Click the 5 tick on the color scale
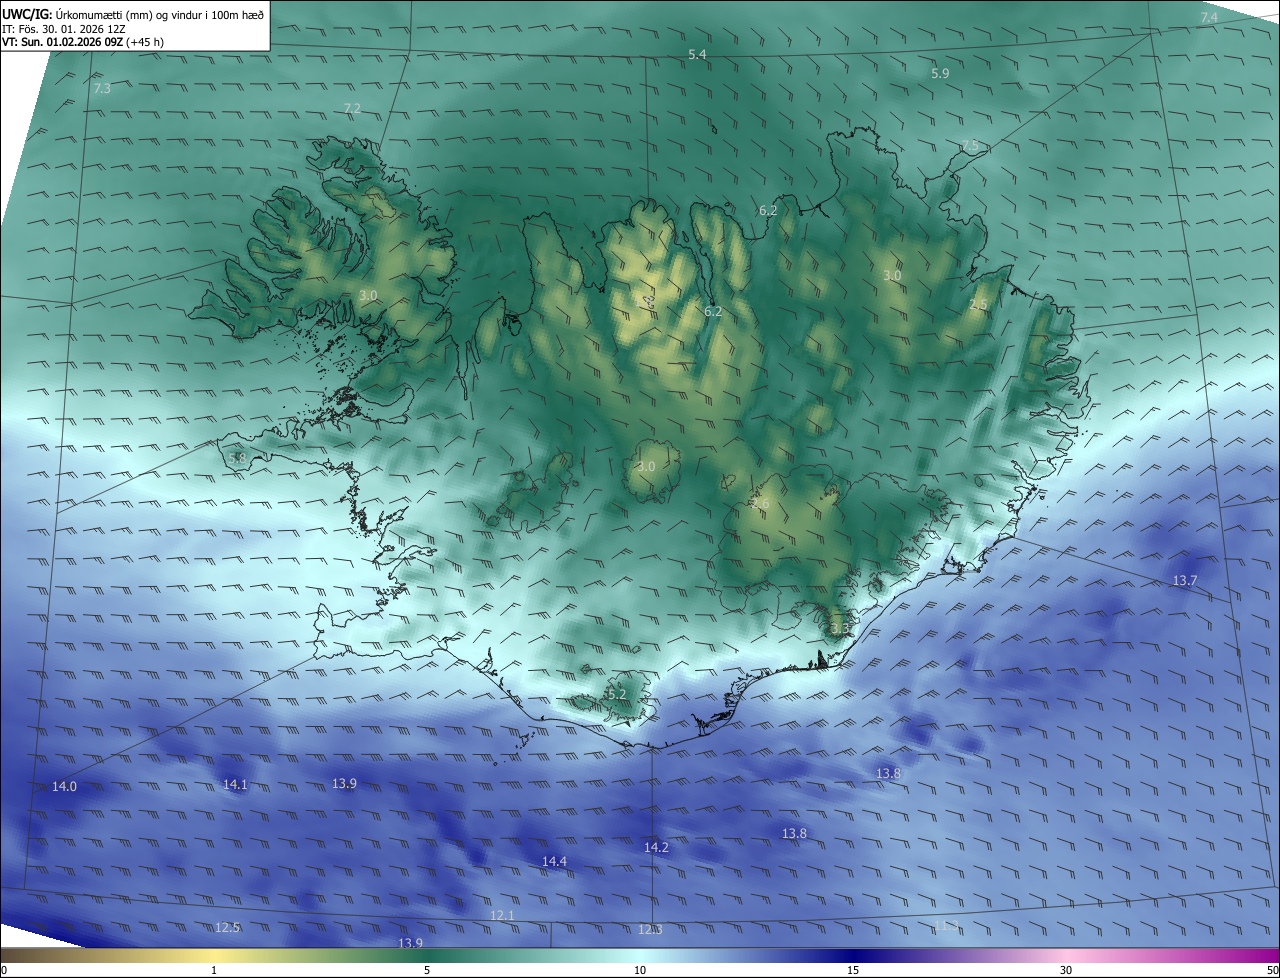This screenshot has width=1280, height=978. tap(427, 970)
